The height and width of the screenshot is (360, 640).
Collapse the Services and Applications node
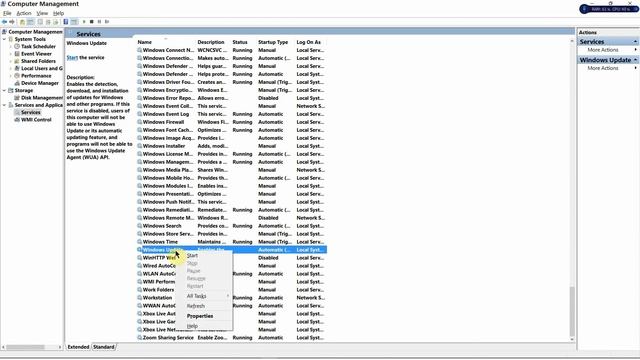[4, 105]
